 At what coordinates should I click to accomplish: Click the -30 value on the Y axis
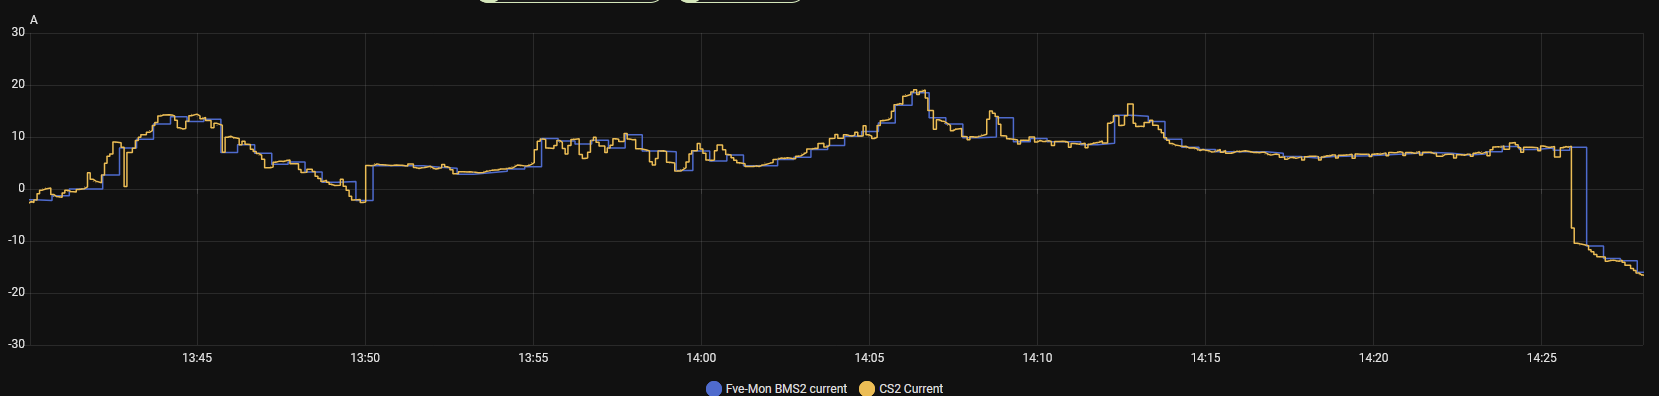pyautogui.click(x=16, y=344)
